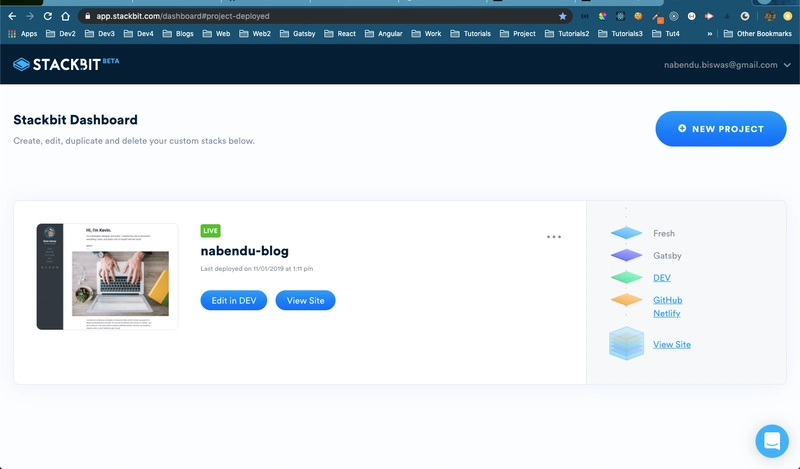Click the green DEV layer icon

pyautogui.click(x=627, y=278)
